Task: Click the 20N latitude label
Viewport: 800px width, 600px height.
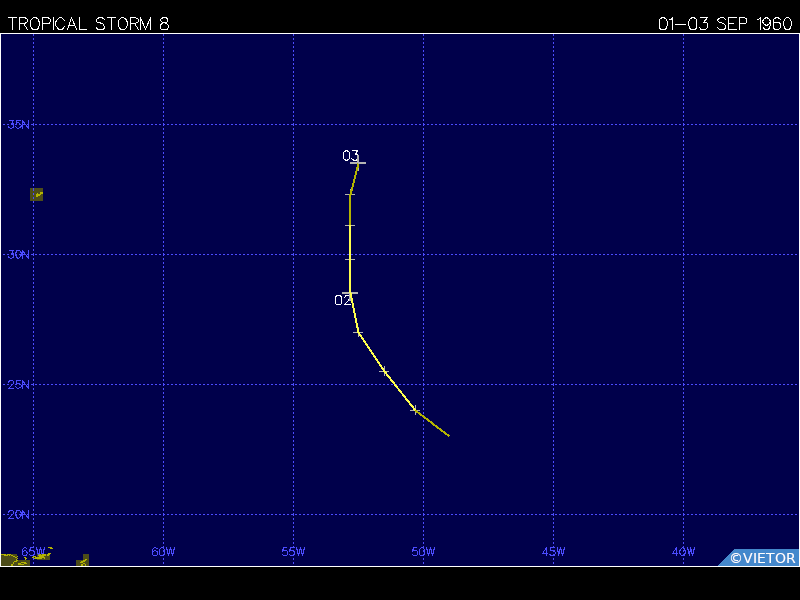Action: point(19,514)
